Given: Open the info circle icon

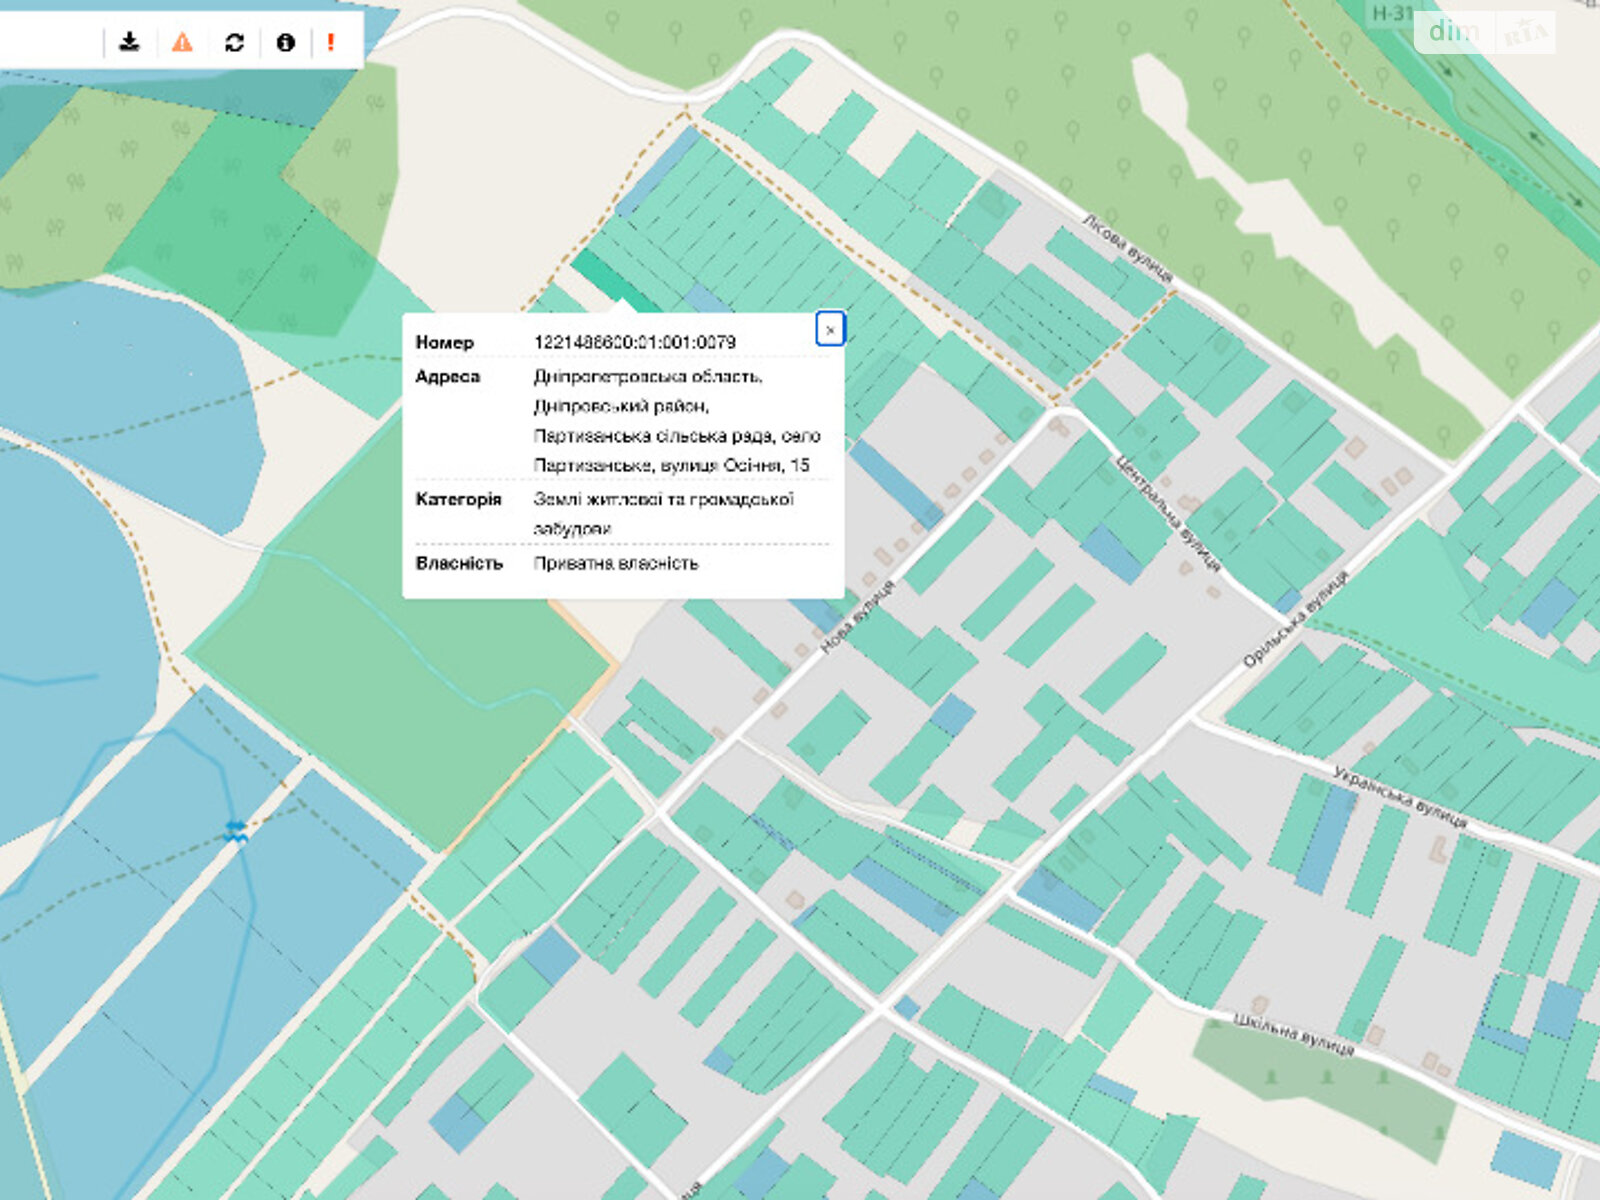Looking at the screenshot, I should pyautogui.click(x=285, y=42).
